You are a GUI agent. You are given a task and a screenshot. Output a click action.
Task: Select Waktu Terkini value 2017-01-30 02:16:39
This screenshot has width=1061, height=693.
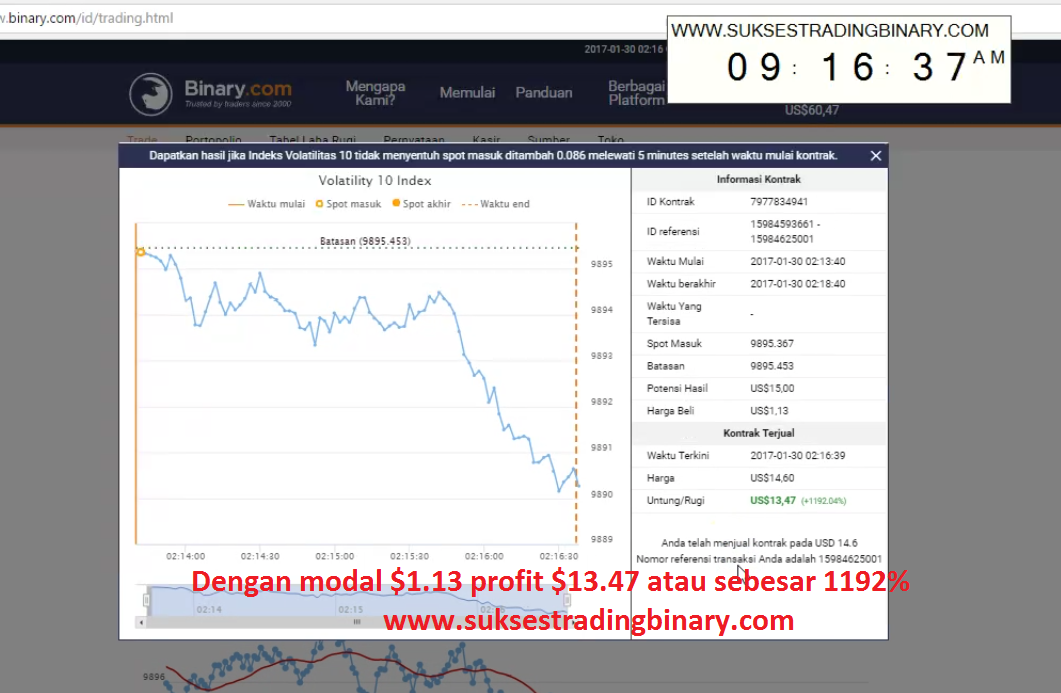[798, 455]
